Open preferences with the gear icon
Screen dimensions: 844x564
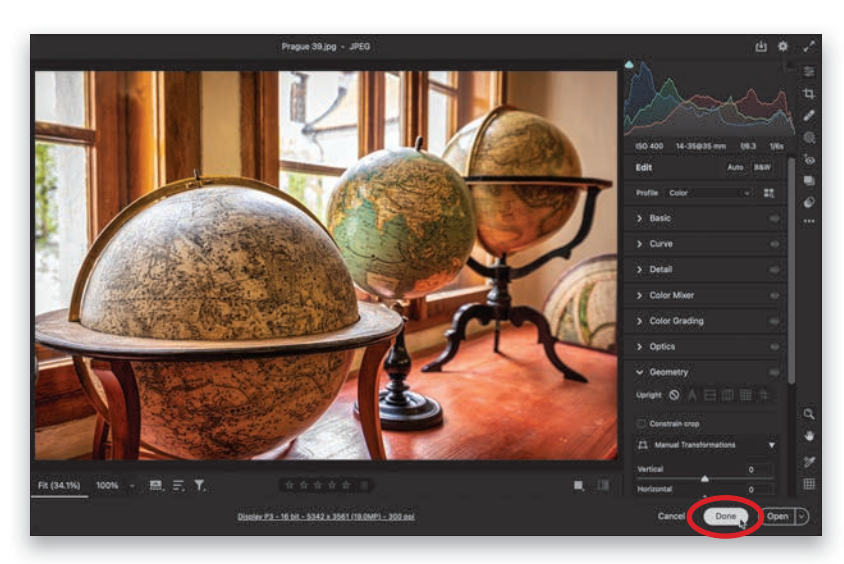pos(783,46)
